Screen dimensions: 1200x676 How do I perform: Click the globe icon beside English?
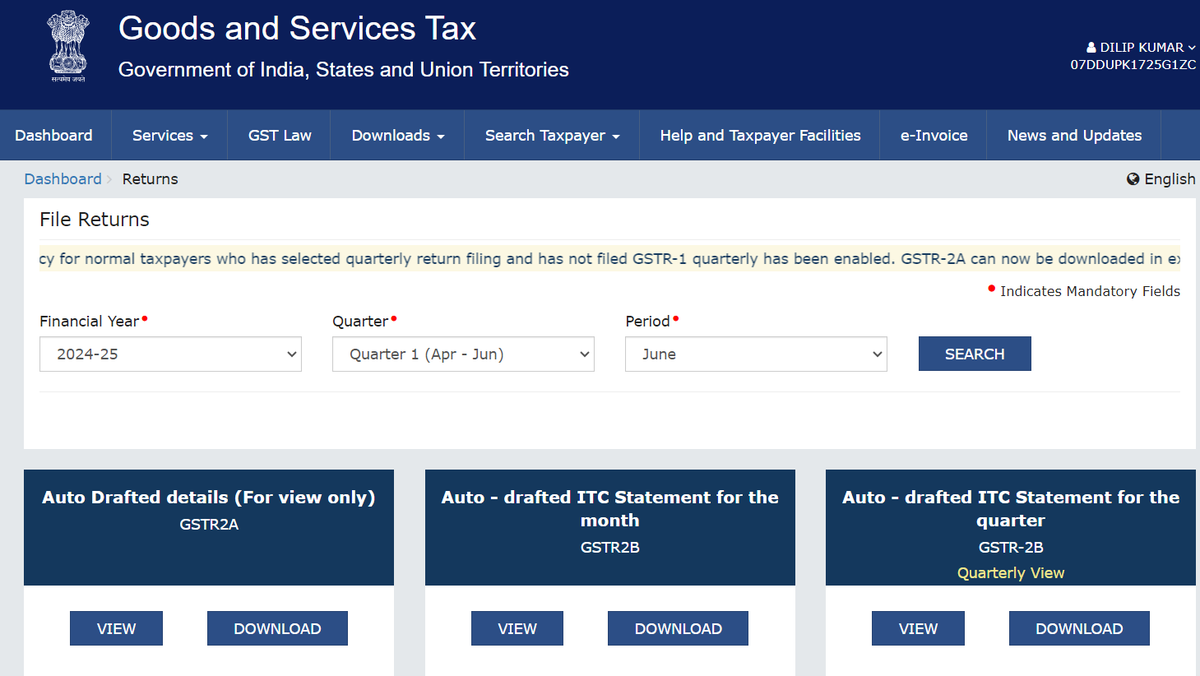pos(1133,179)
